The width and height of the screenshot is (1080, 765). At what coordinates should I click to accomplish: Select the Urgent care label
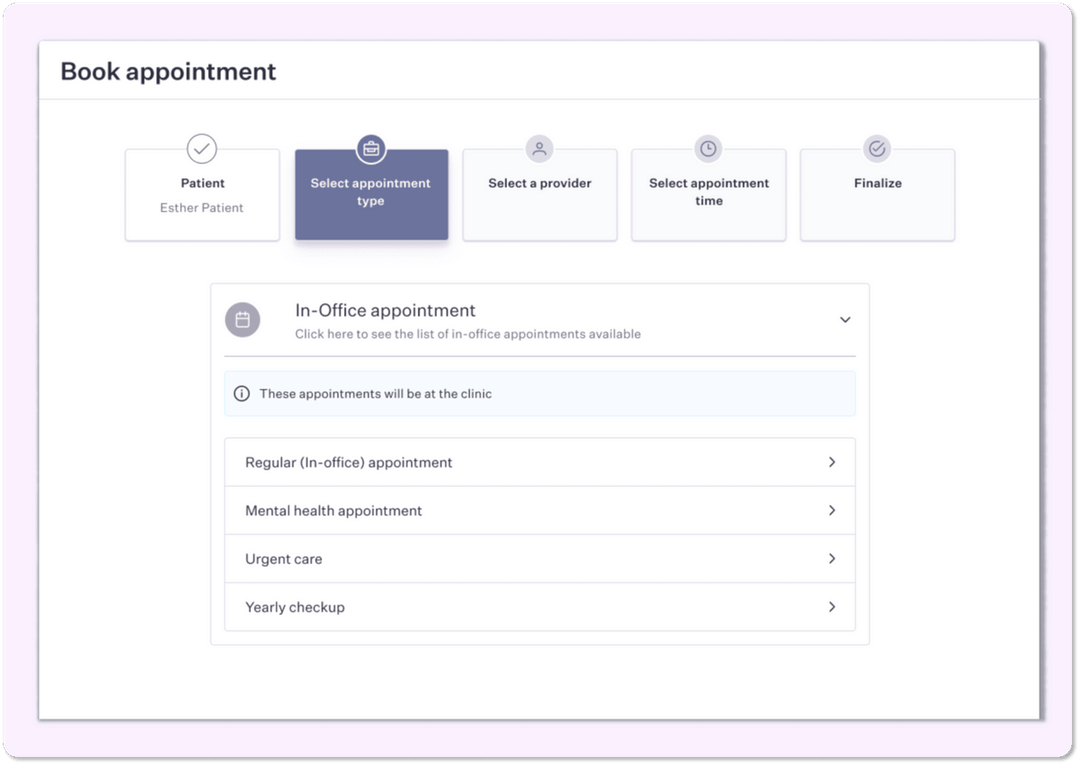click(x=284, y=559)
